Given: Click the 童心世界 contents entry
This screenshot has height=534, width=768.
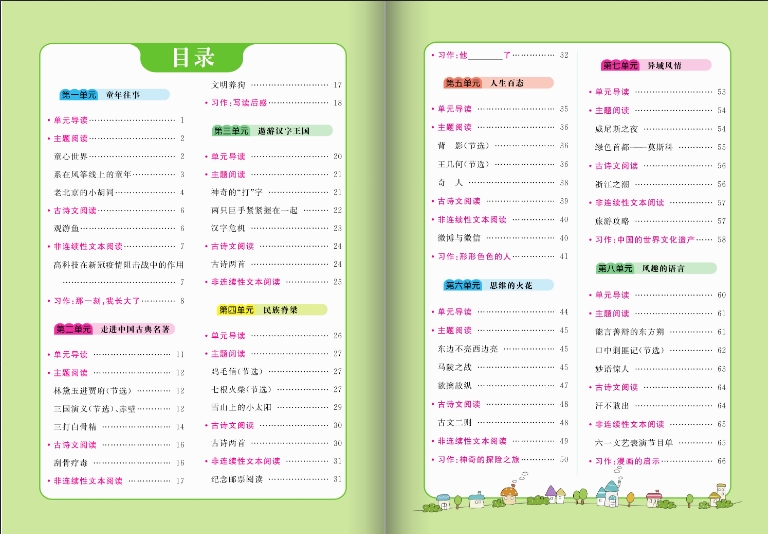Looking at the screenshot, I should pyautogui.click(x=71, y=156).
